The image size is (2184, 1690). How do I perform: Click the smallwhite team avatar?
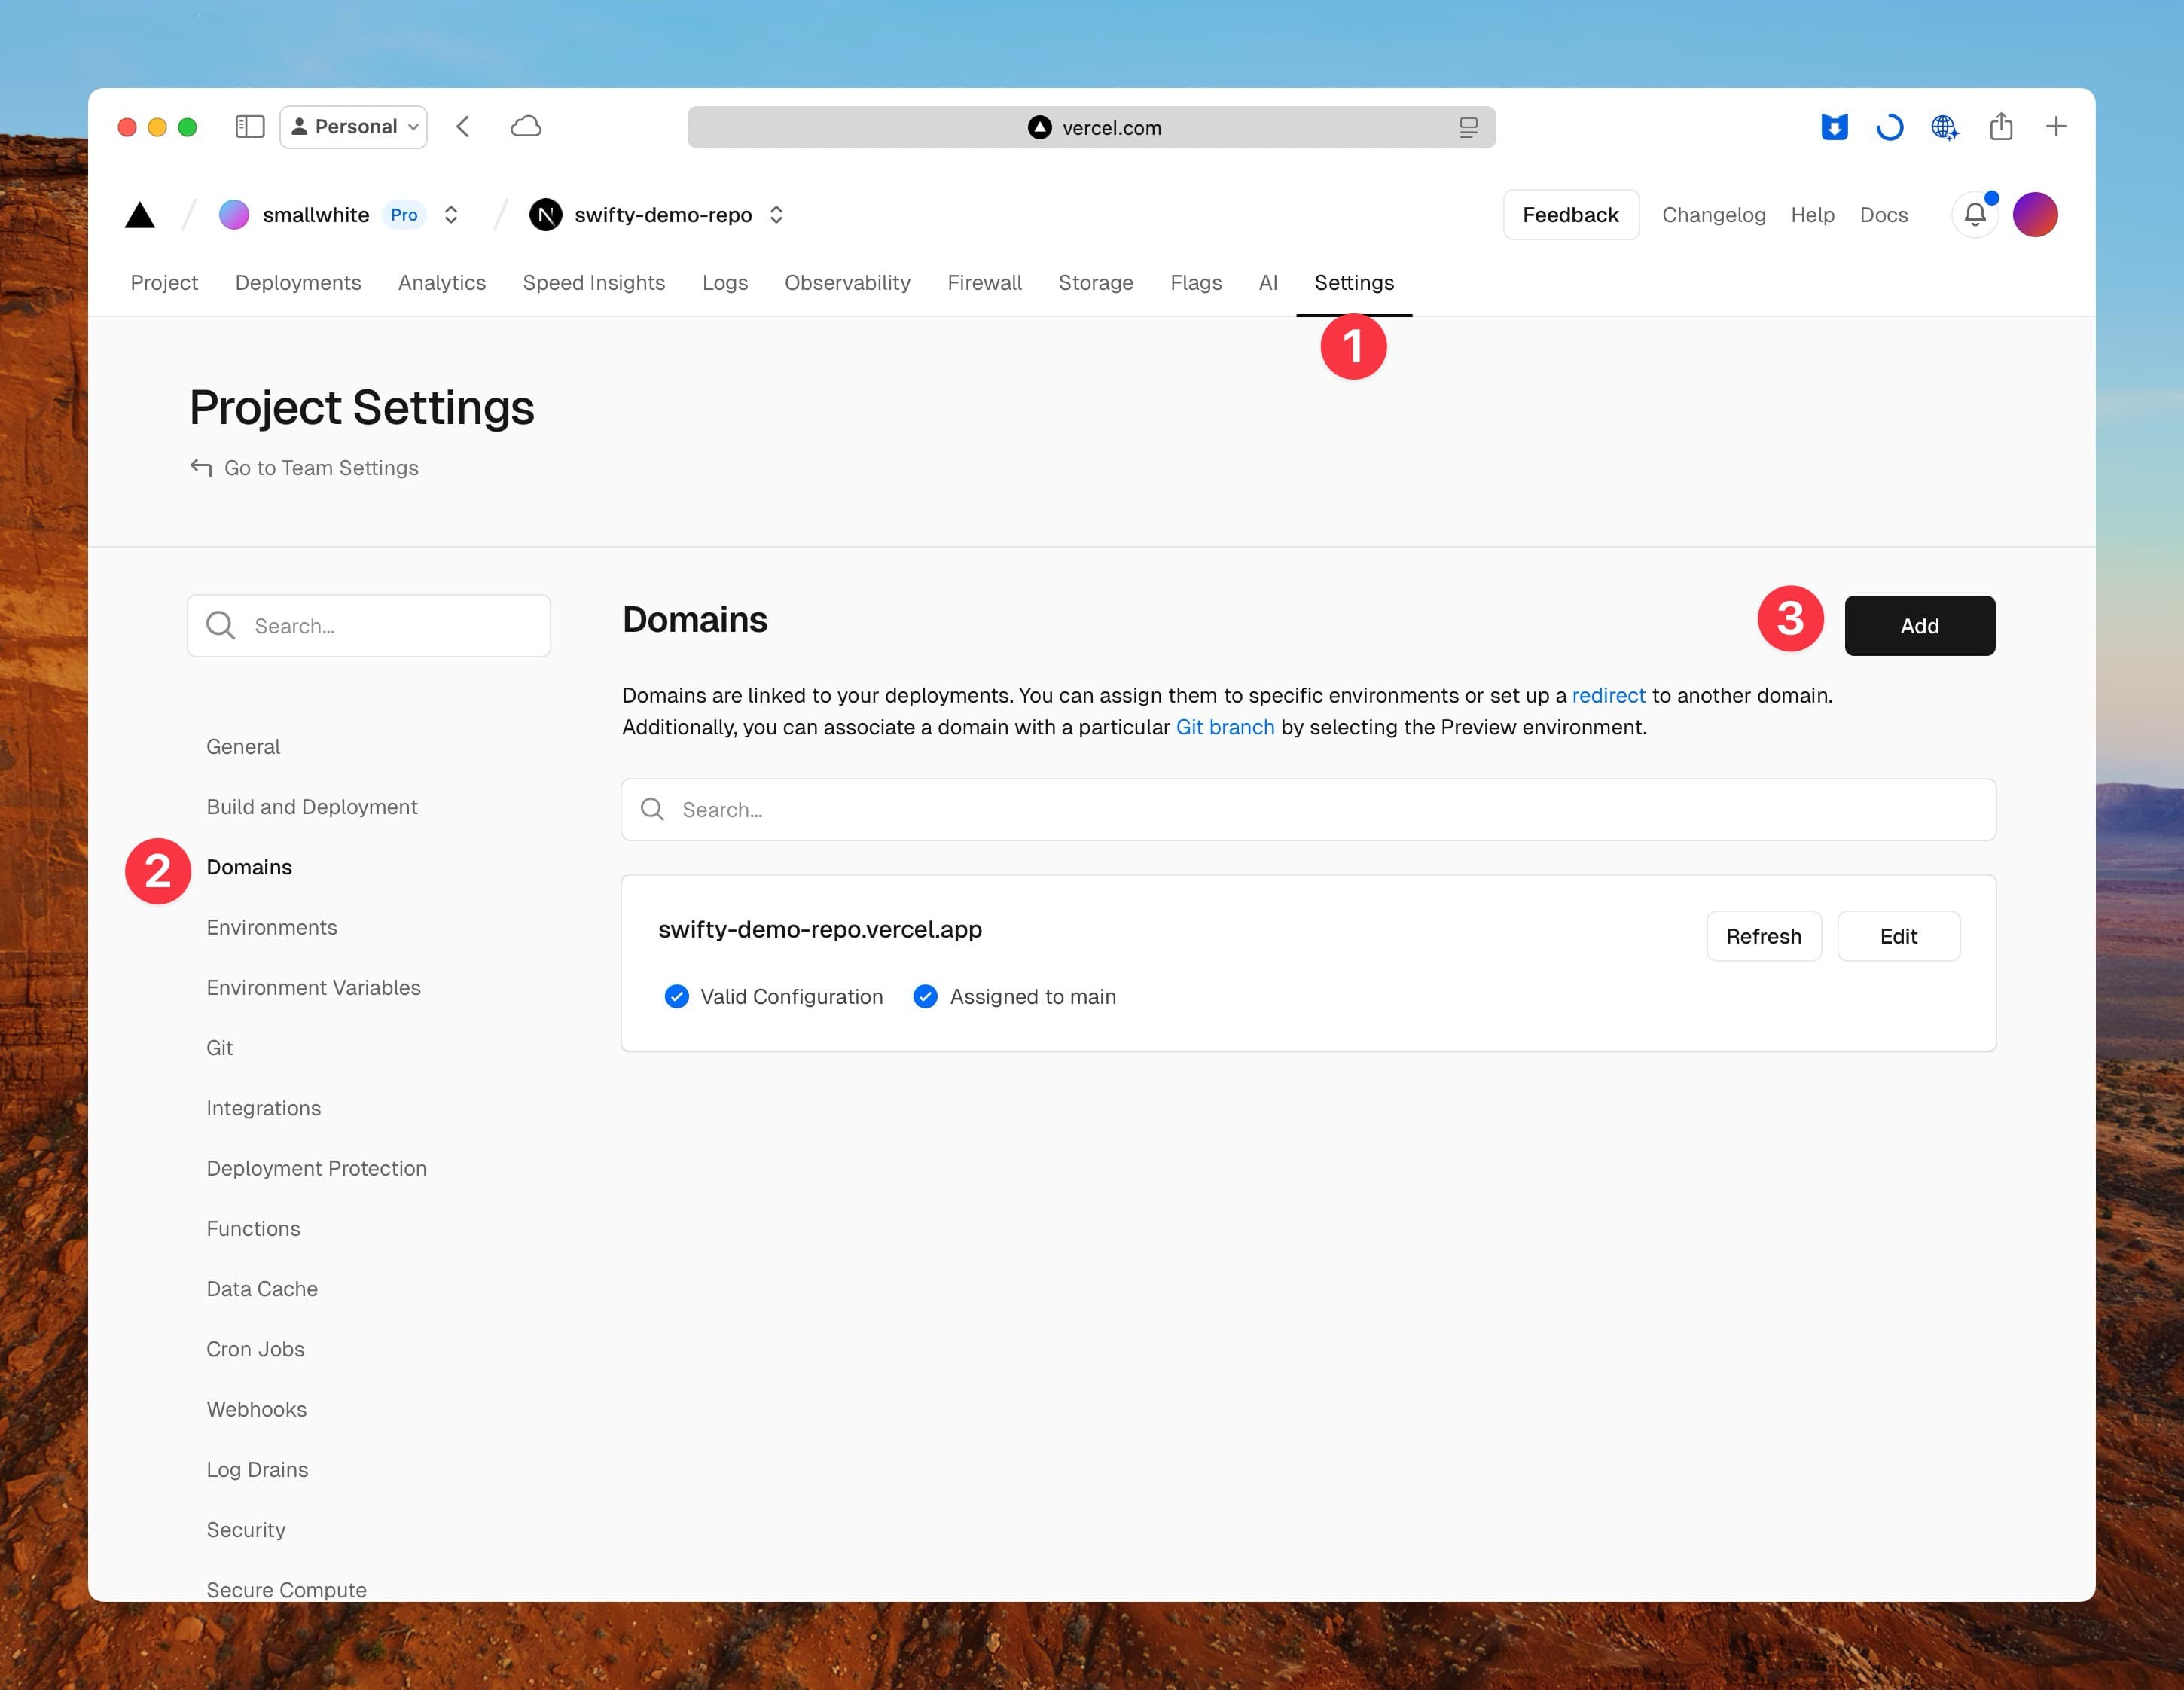(234, 215)
